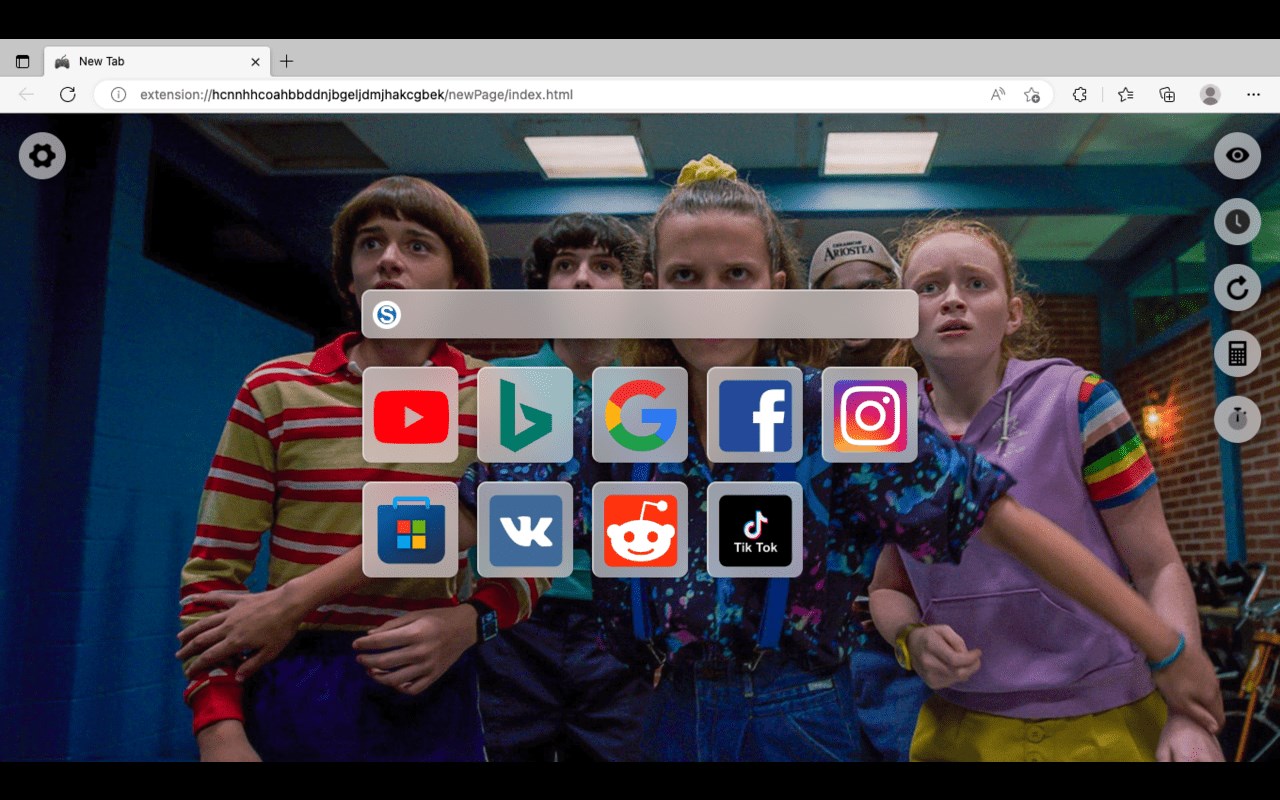Screen dimensions: 1280x800
Task: Open the clock widget button
Action: 1237,222
